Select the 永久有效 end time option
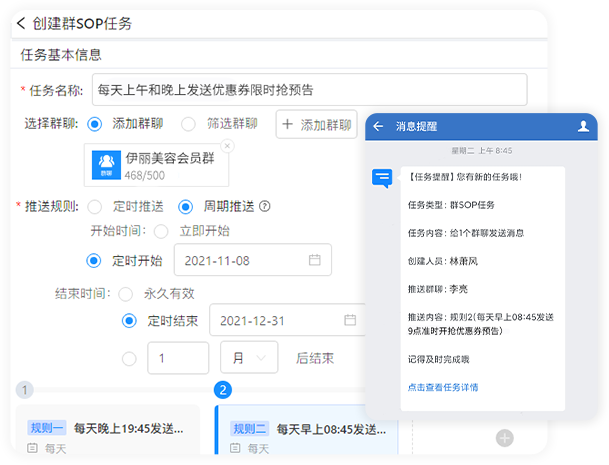This screenshot has width=609, height=465. pyautogui.click(x=126, y=294)
